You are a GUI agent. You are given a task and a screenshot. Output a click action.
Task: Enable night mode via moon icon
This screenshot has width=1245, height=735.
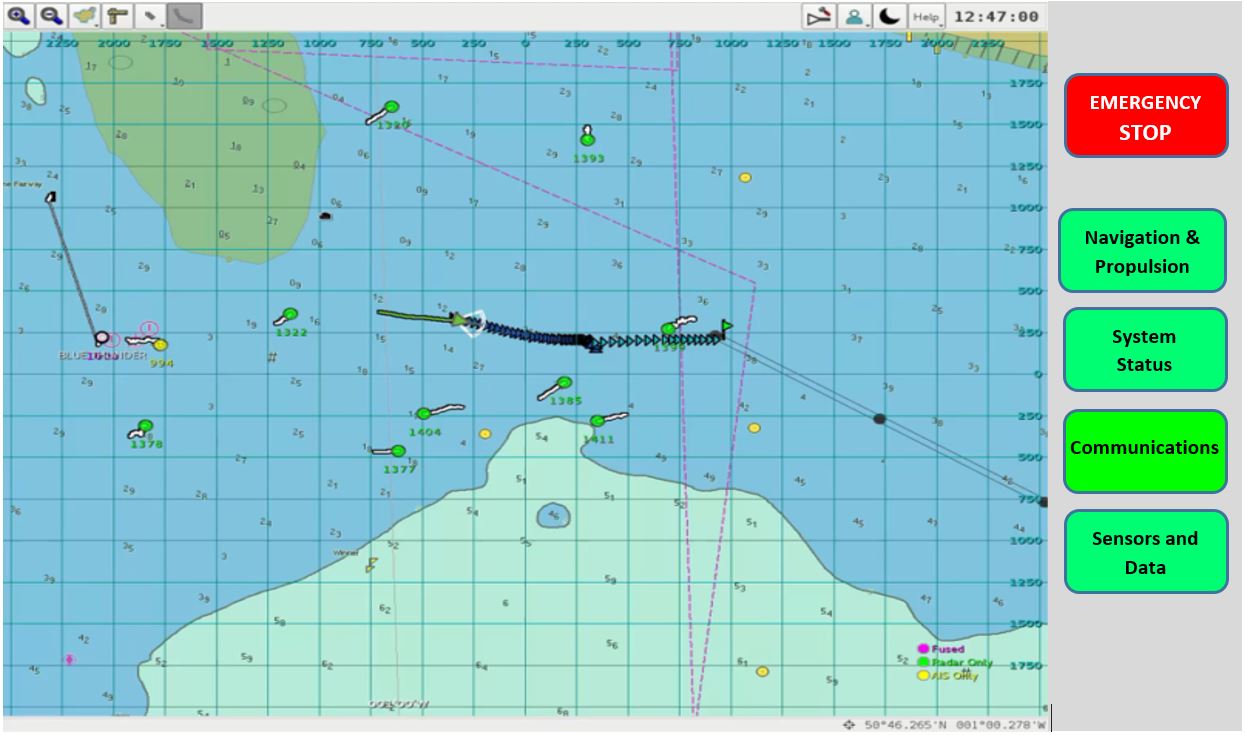pos(888,15)
